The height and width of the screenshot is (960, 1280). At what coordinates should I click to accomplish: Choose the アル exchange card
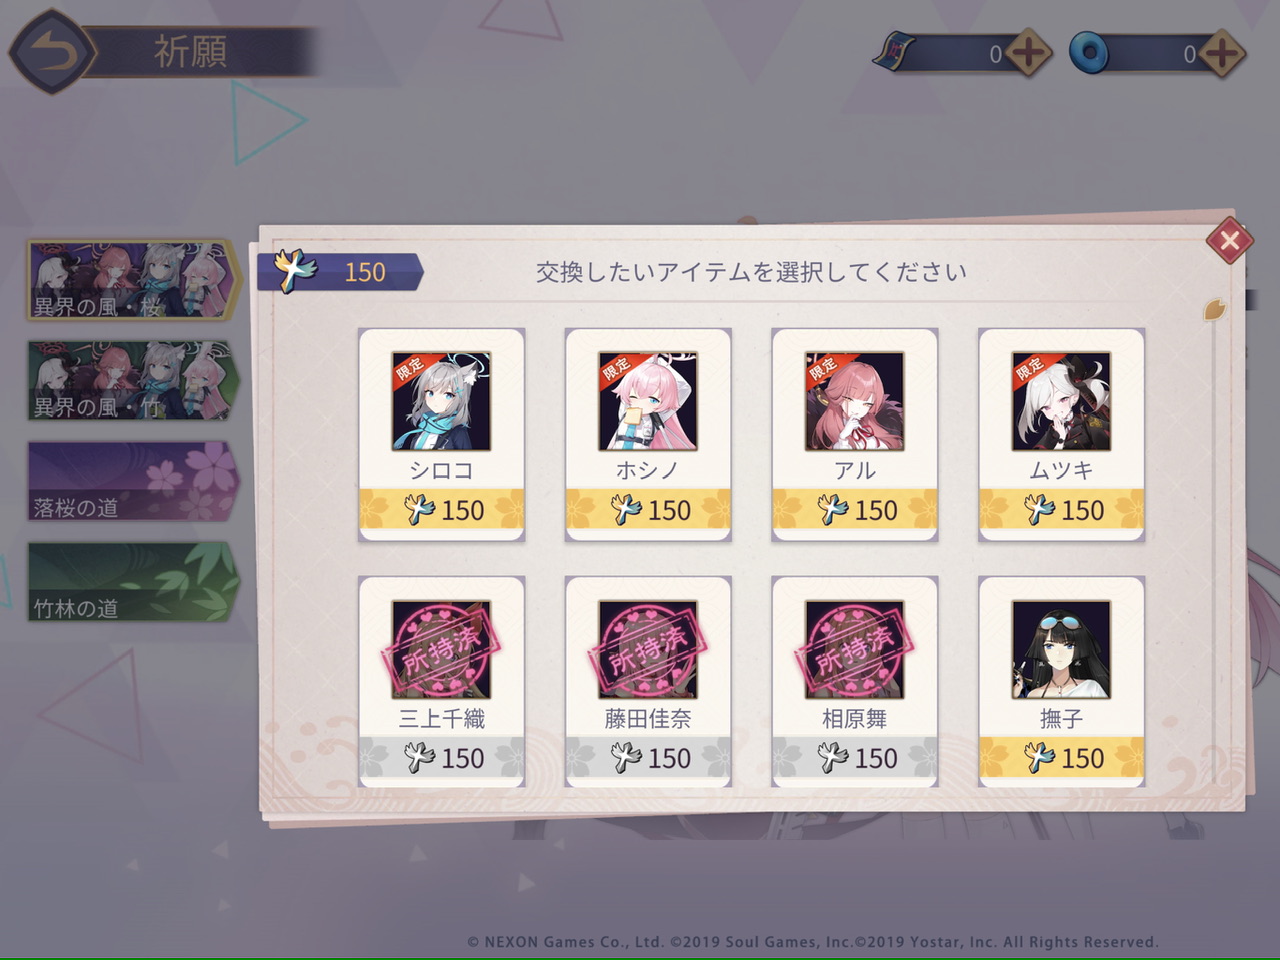click(855, 434)
